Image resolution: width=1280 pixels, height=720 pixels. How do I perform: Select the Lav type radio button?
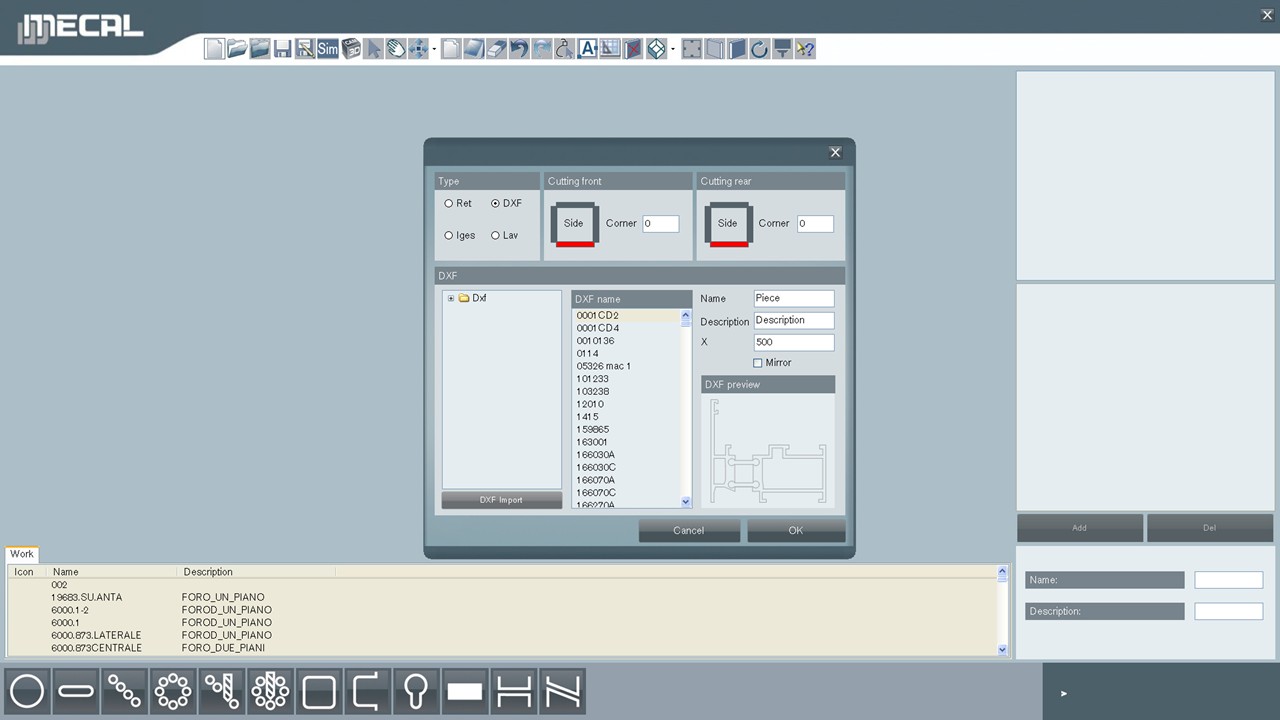click(495, 236)
